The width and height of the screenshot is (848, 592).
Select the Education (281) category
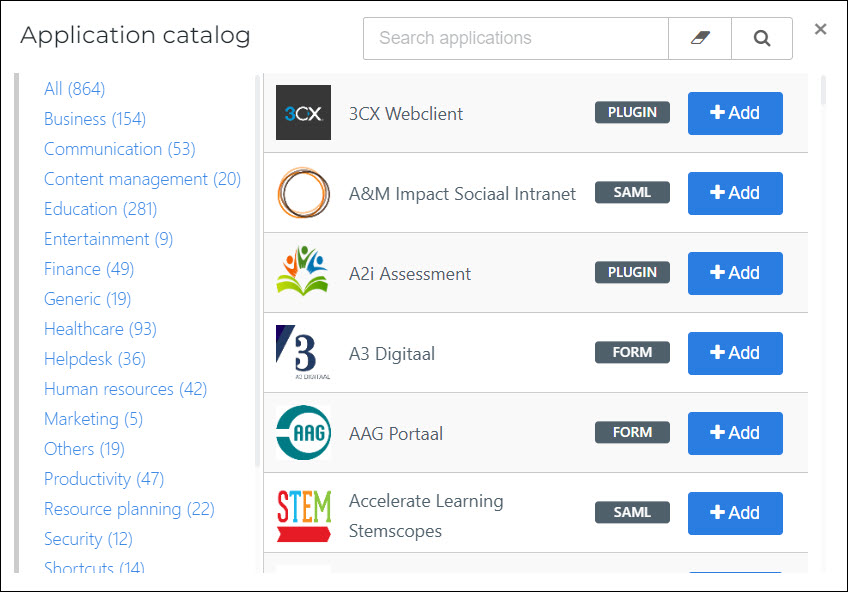[x=101, y=209]
